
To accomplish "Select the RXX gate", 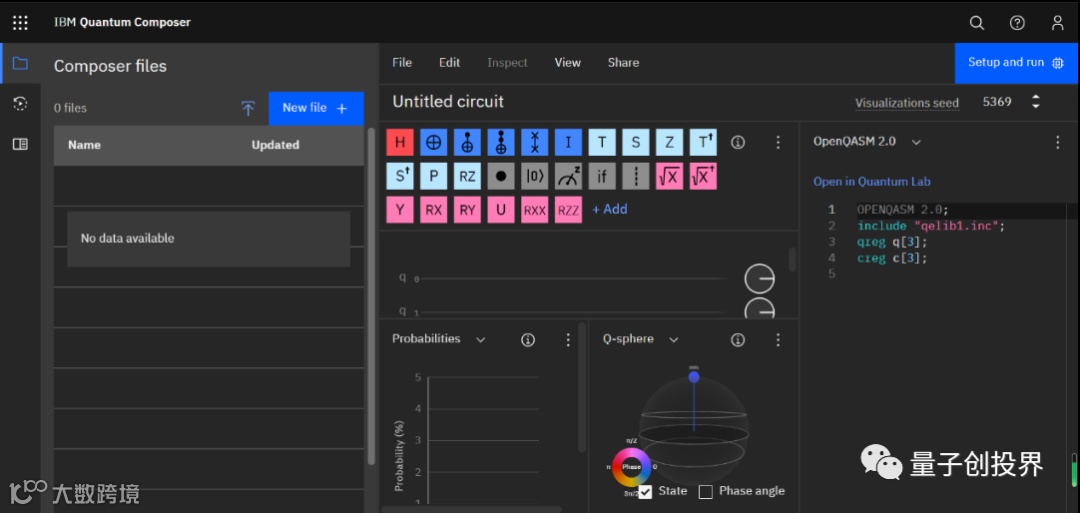I will click(x=534, y=210).
